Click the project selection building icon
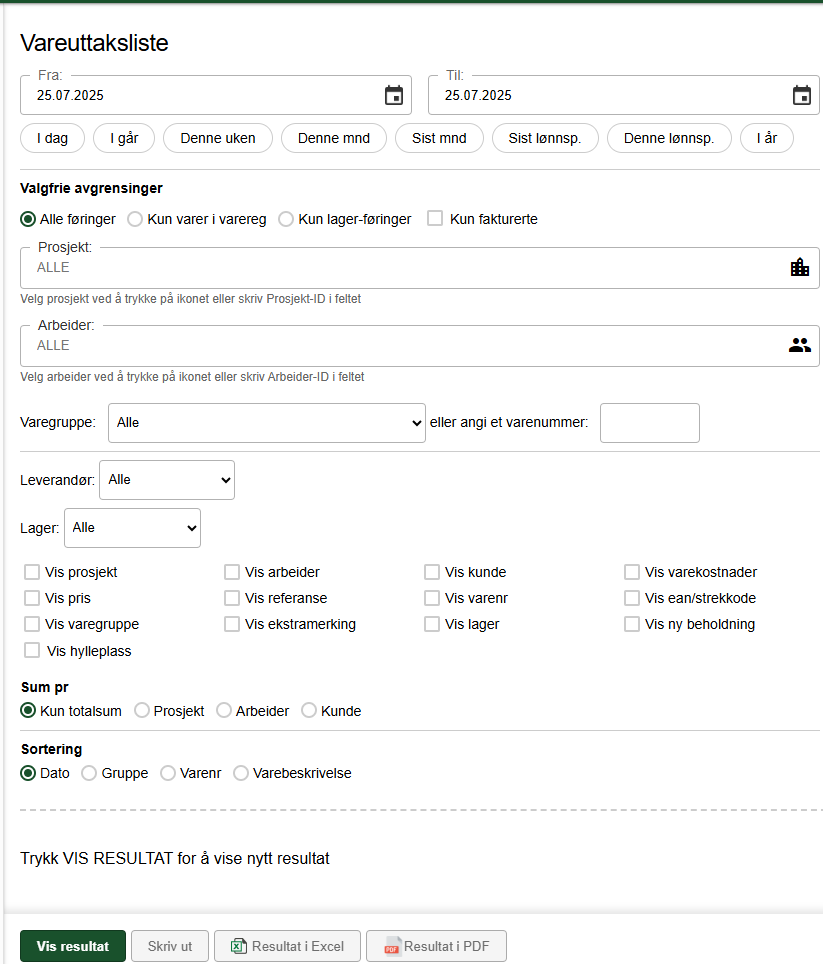 tap(800, 267)
